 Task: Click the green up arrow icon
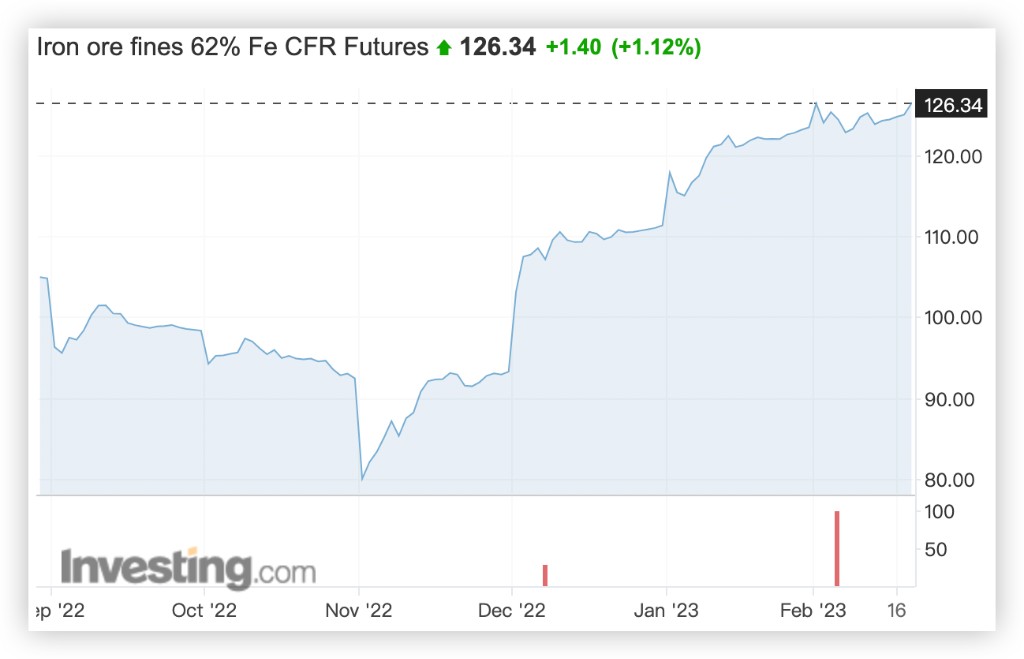click(445, 47)
